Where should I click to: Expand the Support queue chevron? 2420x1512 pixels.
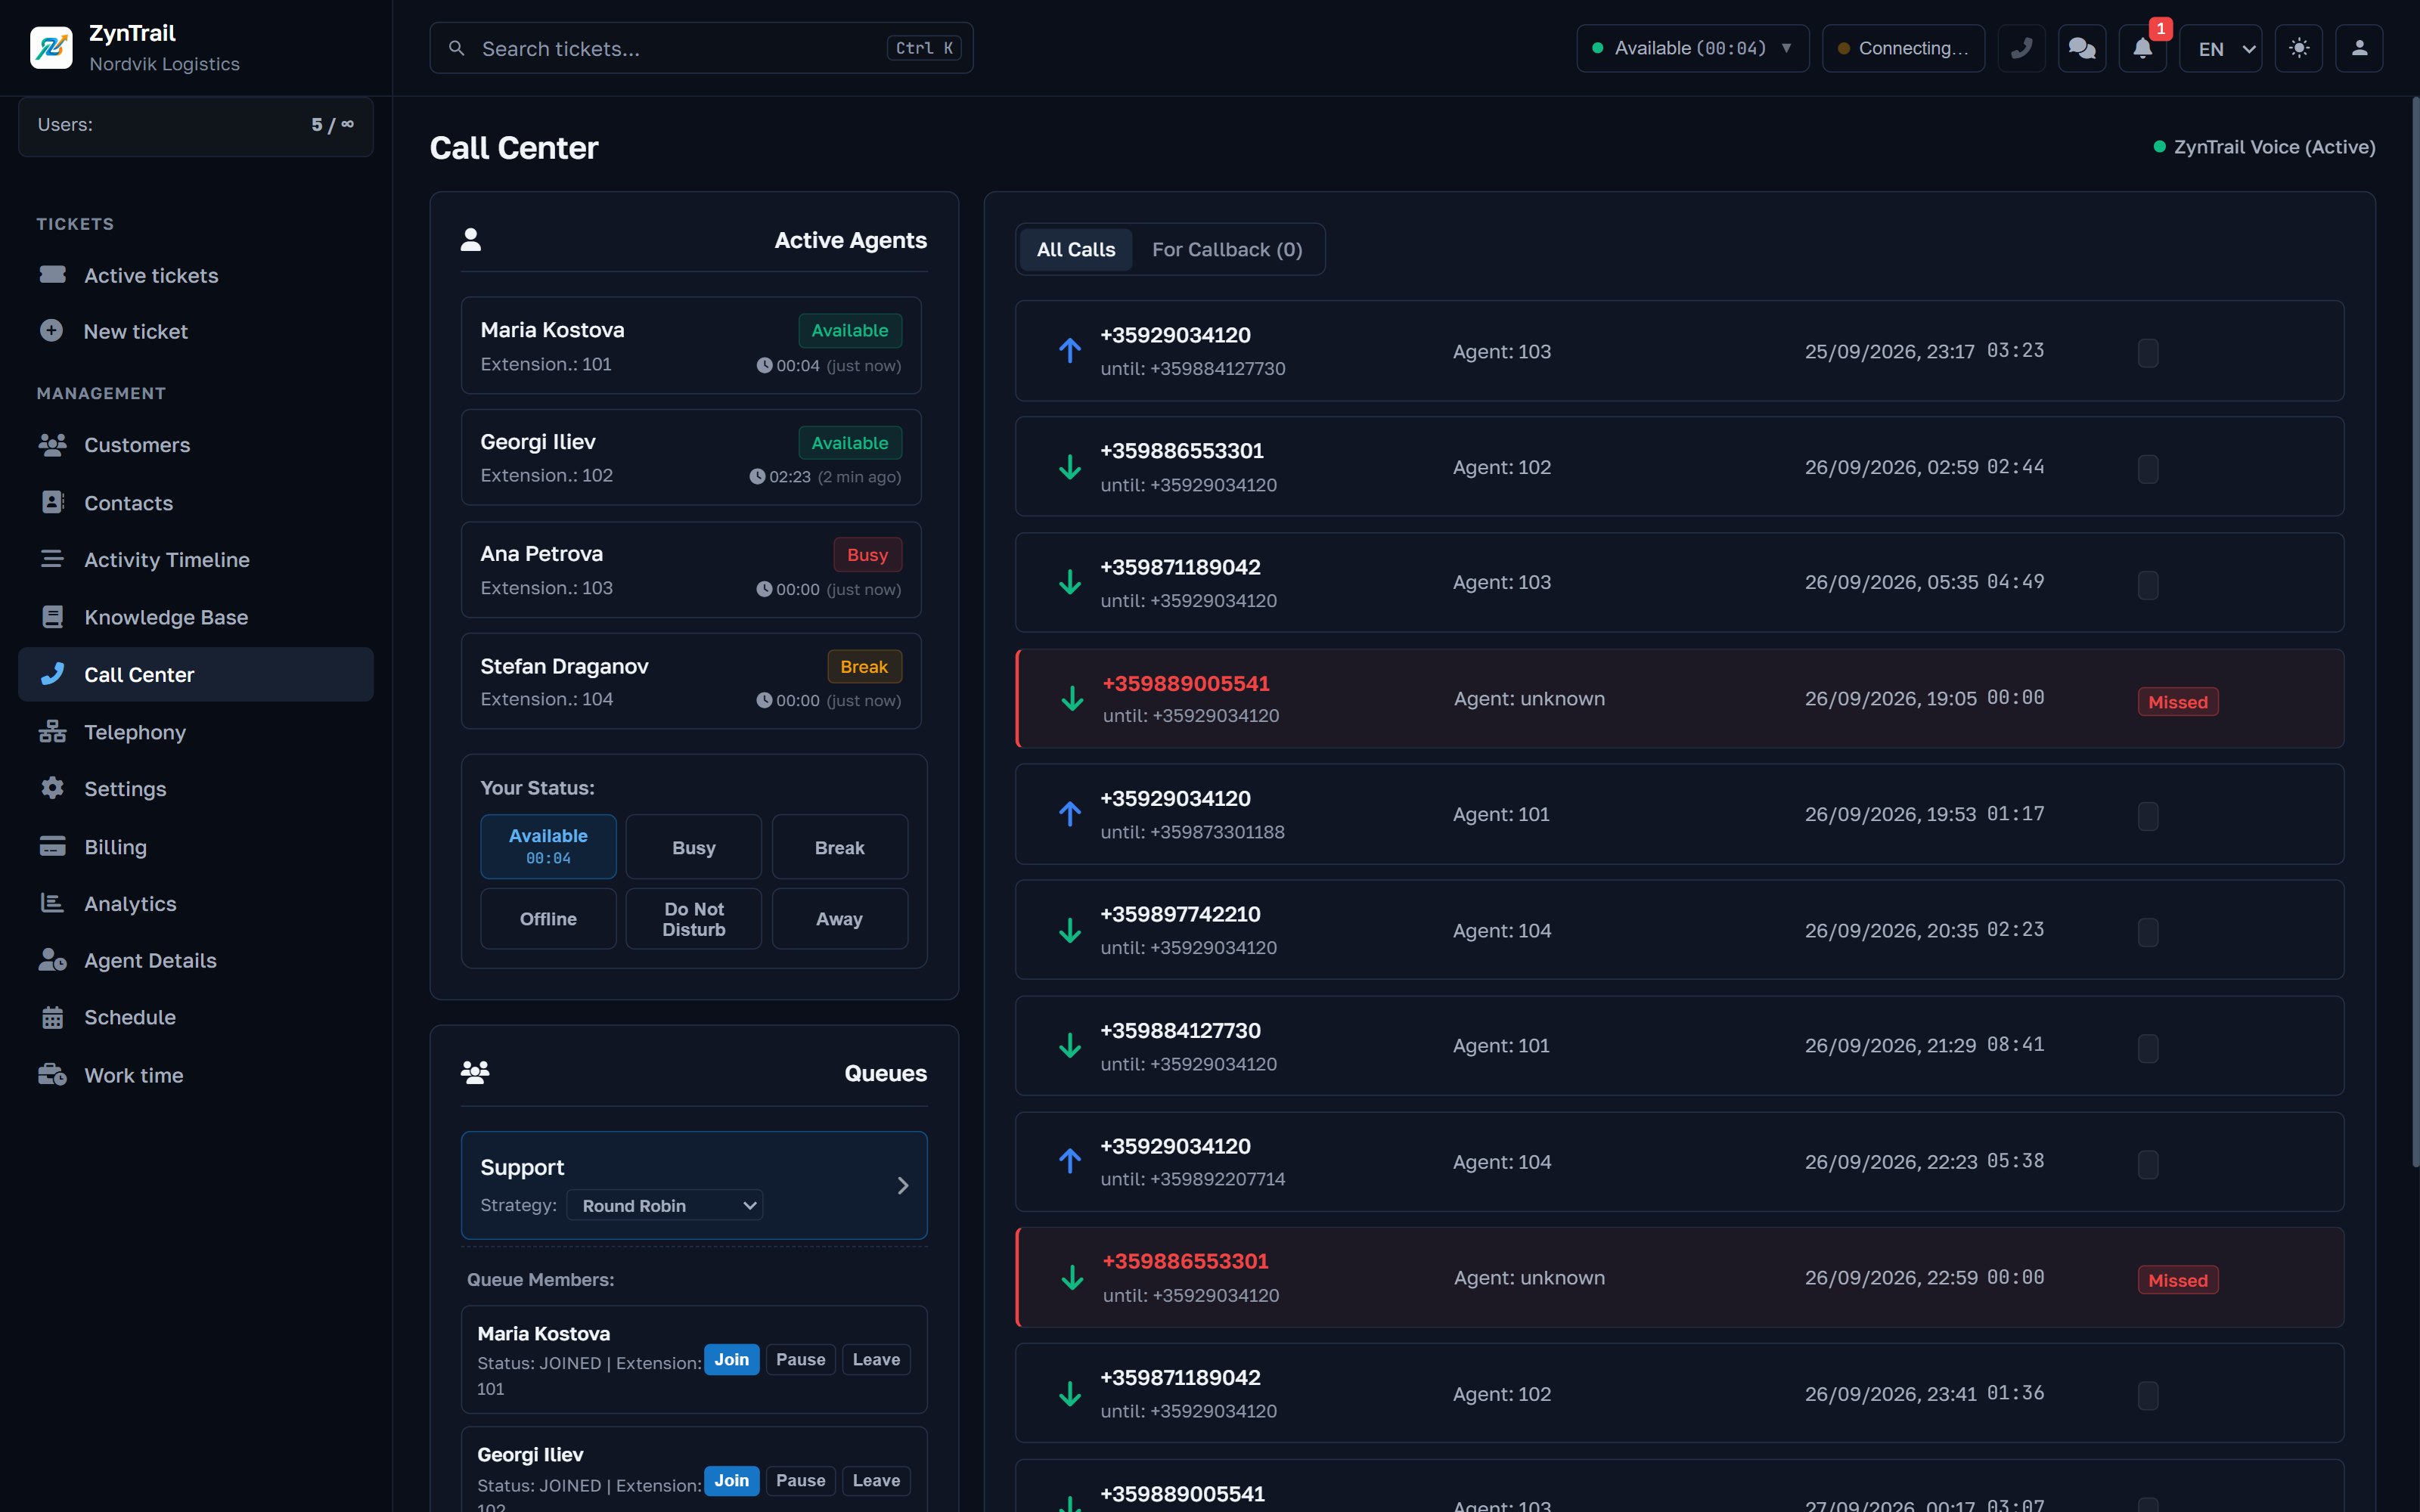[x=903, y=1185]
